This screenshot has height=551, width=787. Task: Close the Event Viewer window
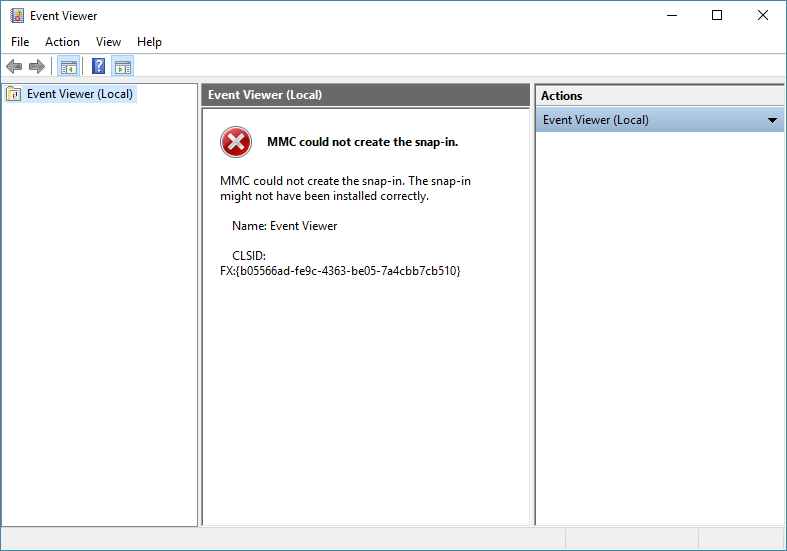(x=763, y=16)
